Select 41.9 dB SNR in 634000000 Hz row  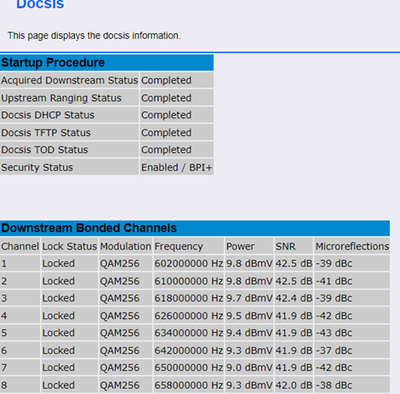coord(294,333)
